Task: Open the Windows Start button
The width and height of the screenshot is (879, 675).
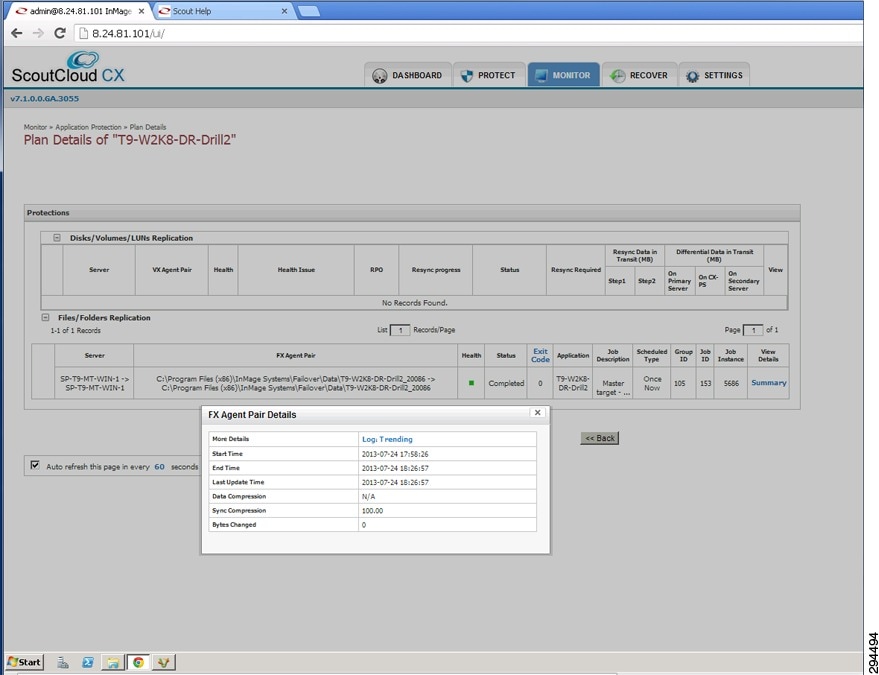Action: tap(24, 662)
